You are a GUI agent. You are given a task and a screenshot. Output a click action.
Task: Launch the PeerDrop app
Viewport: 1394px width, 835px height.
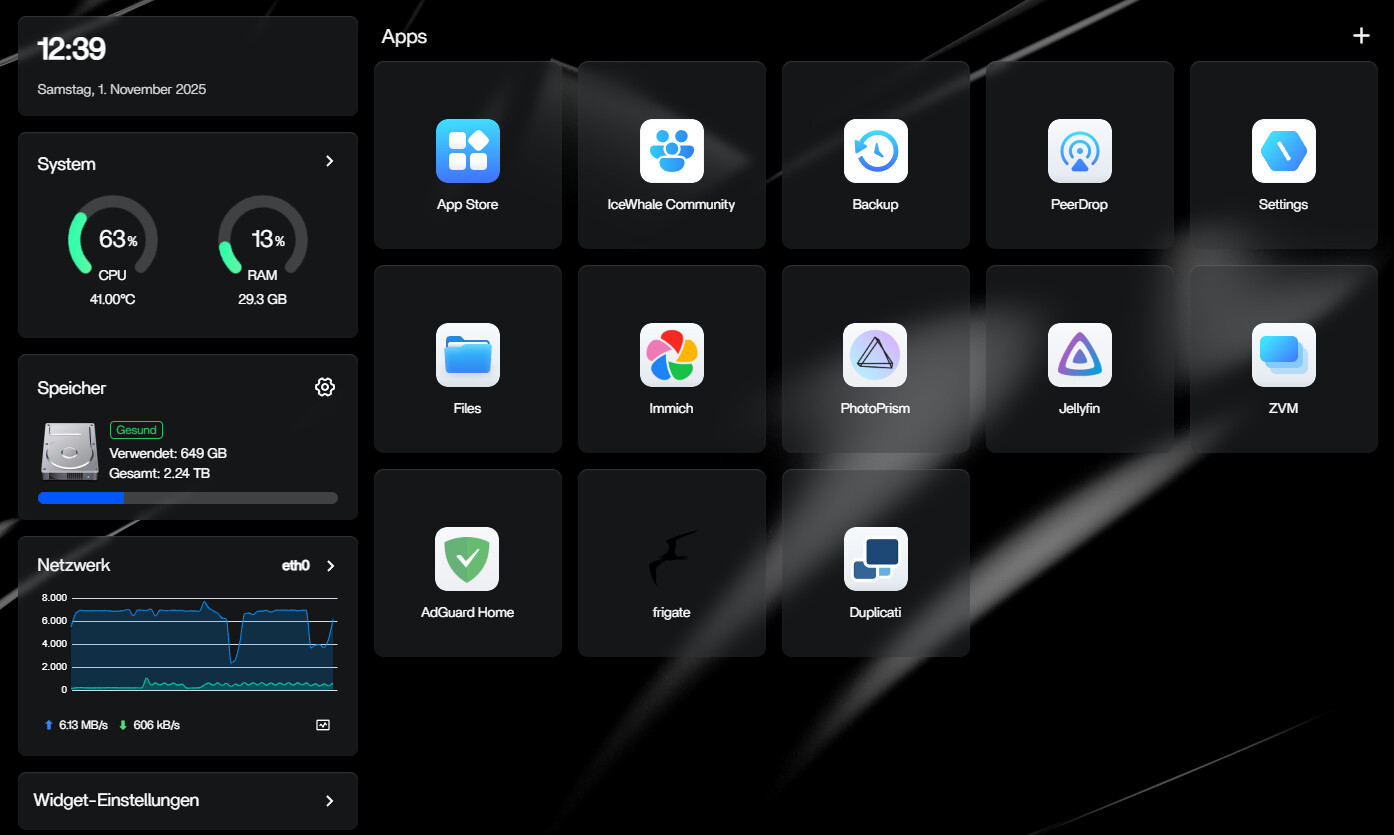[x=1079, y=152]
